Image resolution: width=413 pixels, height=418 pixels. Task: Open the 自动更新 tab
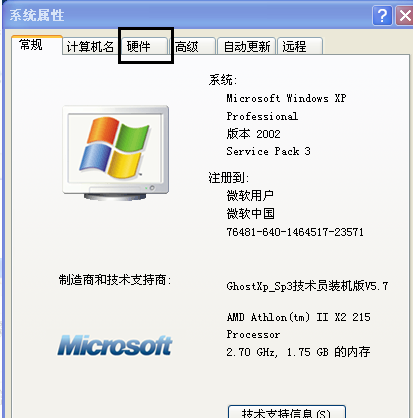pos(246,46)
